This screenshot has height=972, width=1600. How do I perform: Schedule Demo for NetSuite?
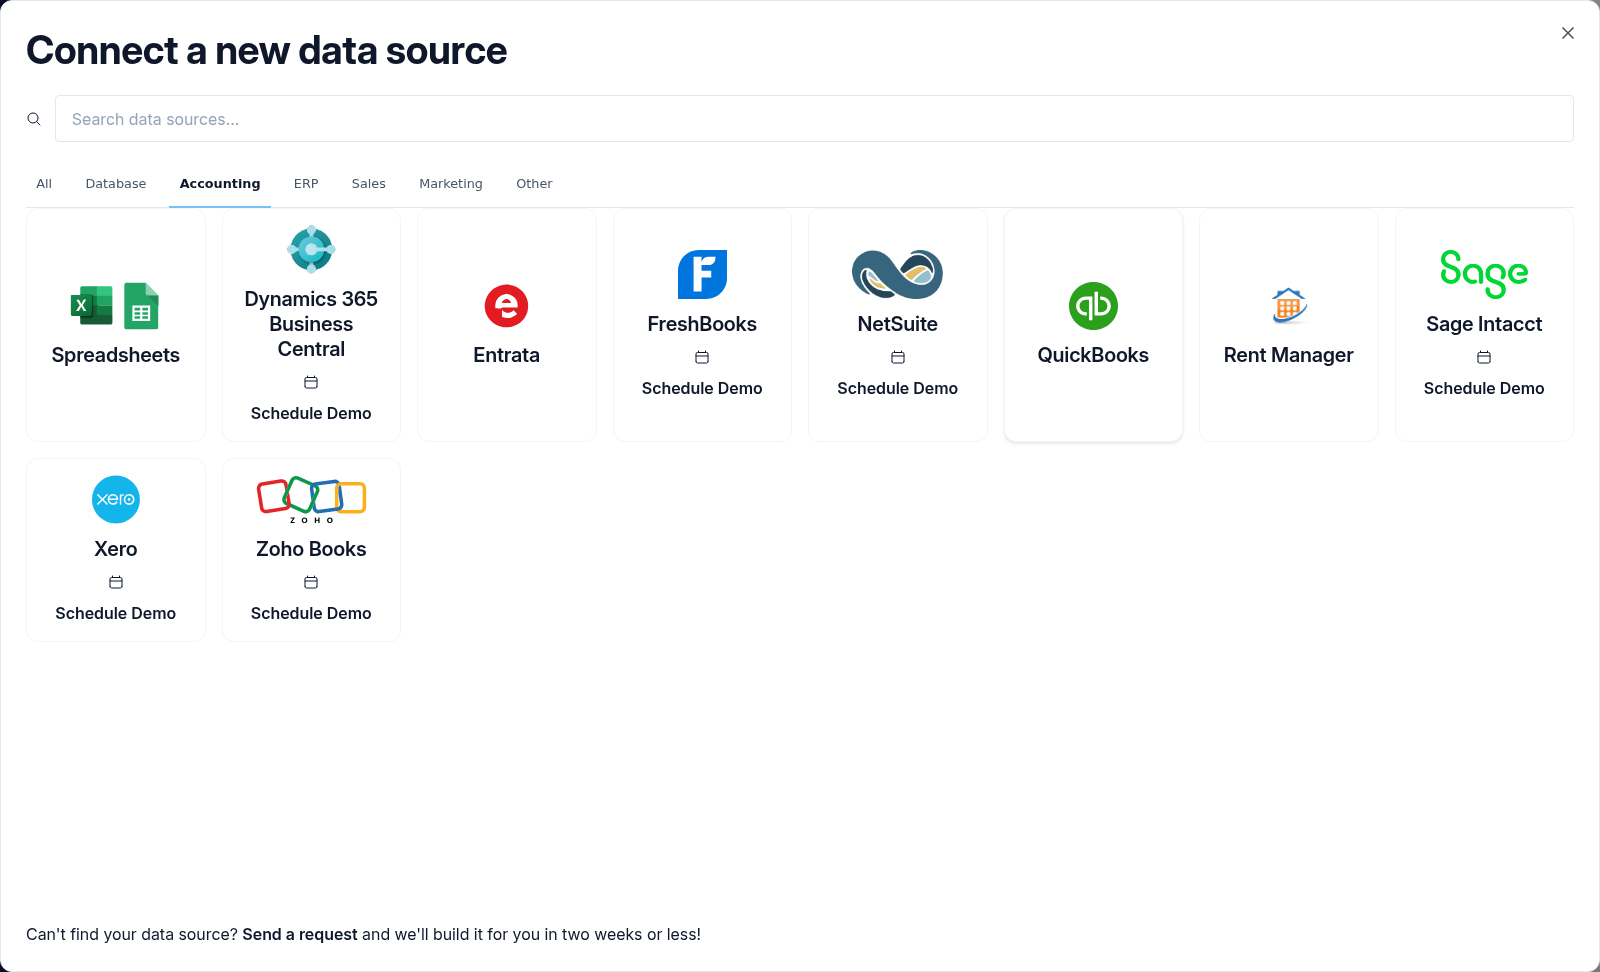pos(897,388)
